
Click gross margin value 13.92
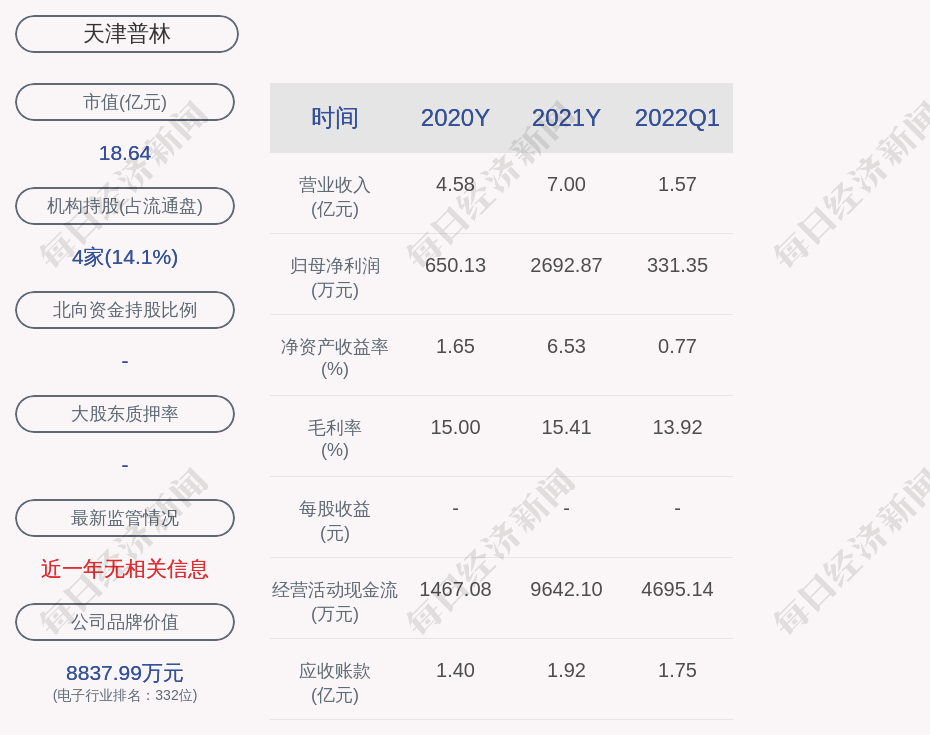[x=677, y=427]
